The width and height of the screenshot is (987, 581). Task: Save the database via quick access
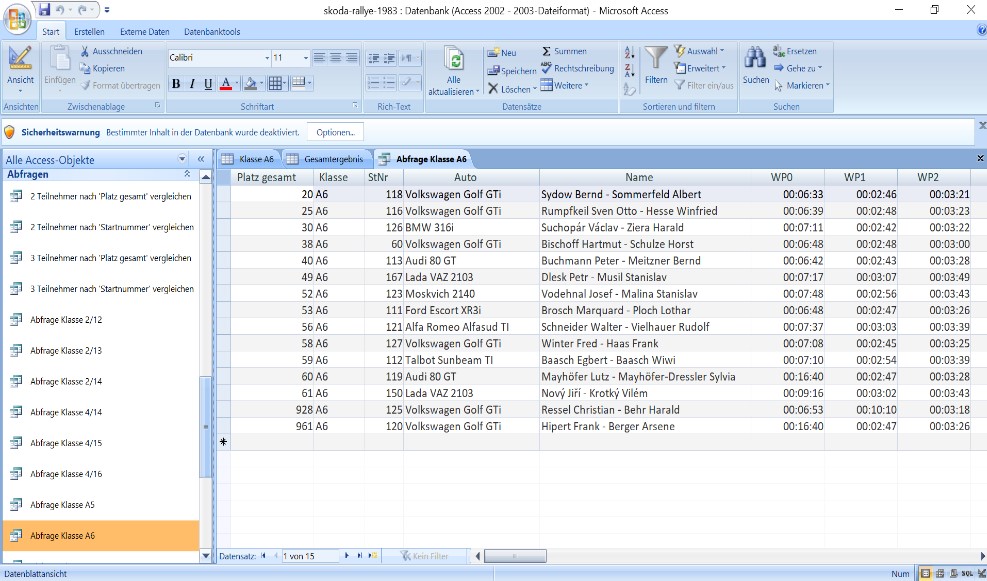click(44, 9)
